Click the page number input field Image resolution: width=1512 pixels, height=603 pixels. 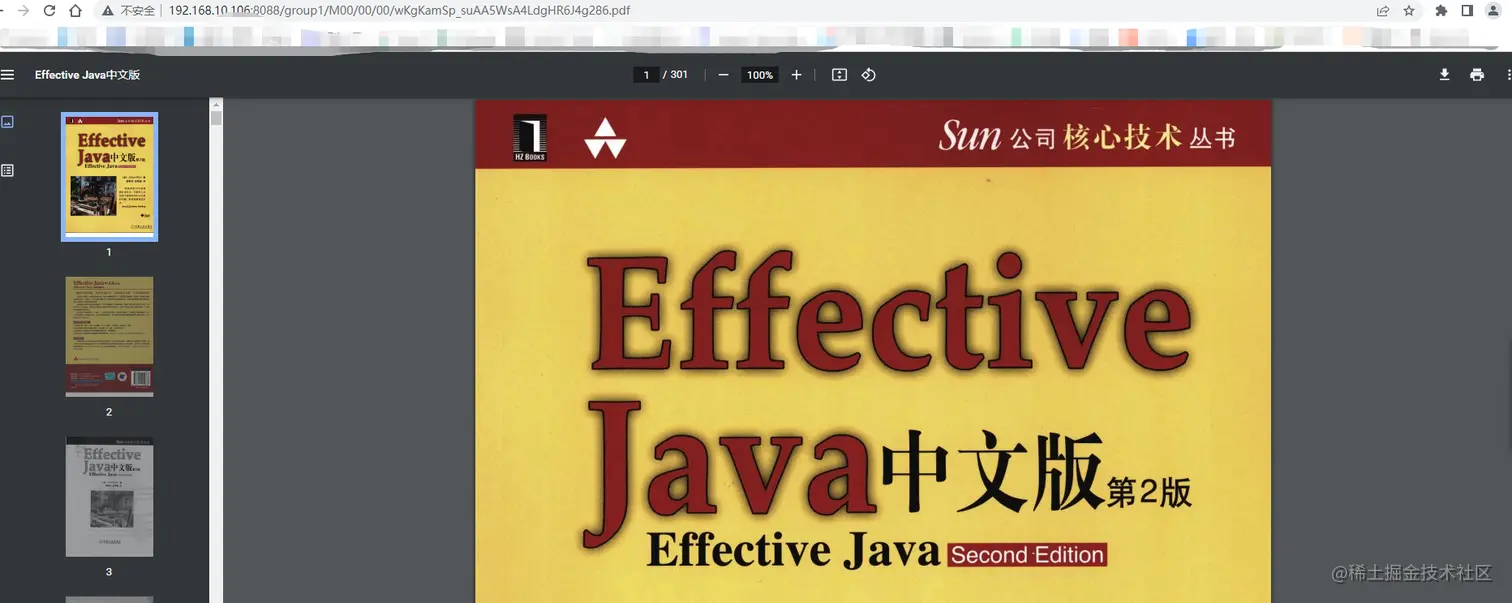coord(647,75)
